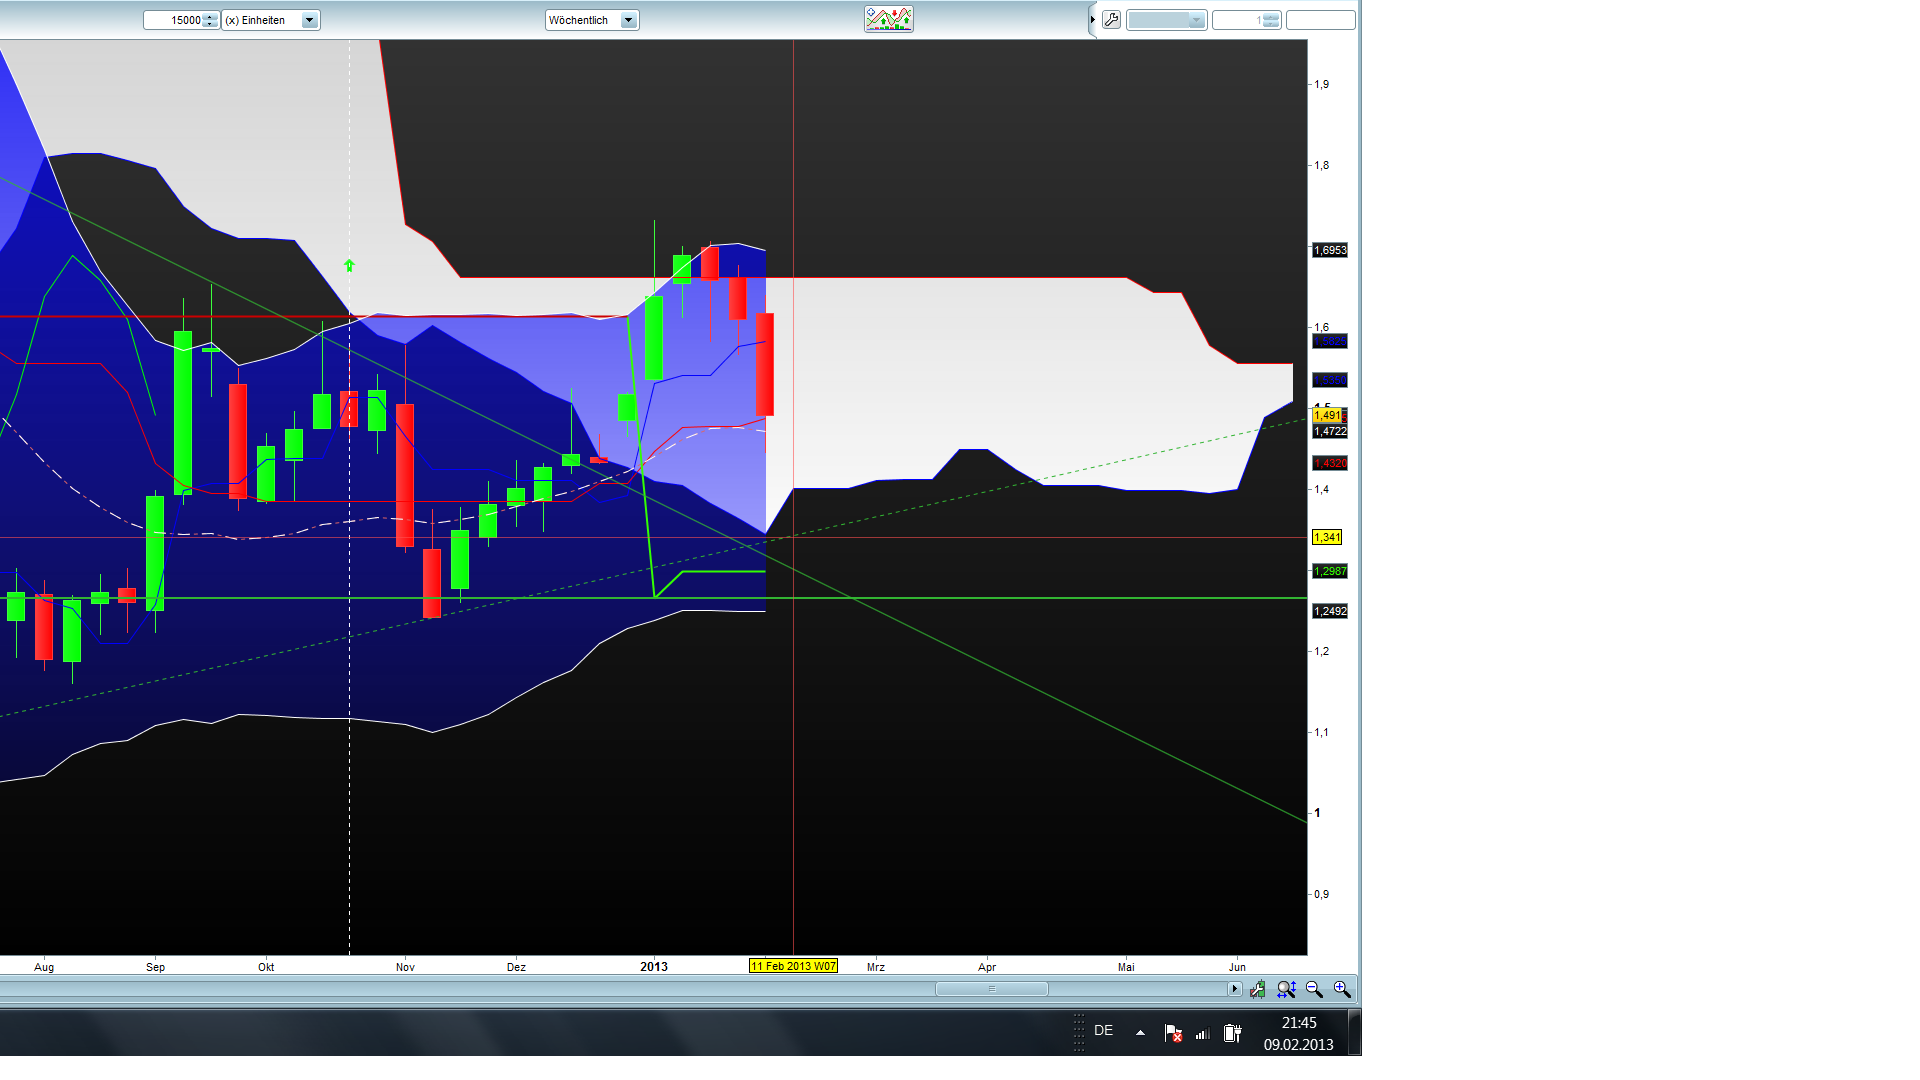
Task: Click the 11 Feb 2013 W07 date label
Action: click(x=794, y=966)
